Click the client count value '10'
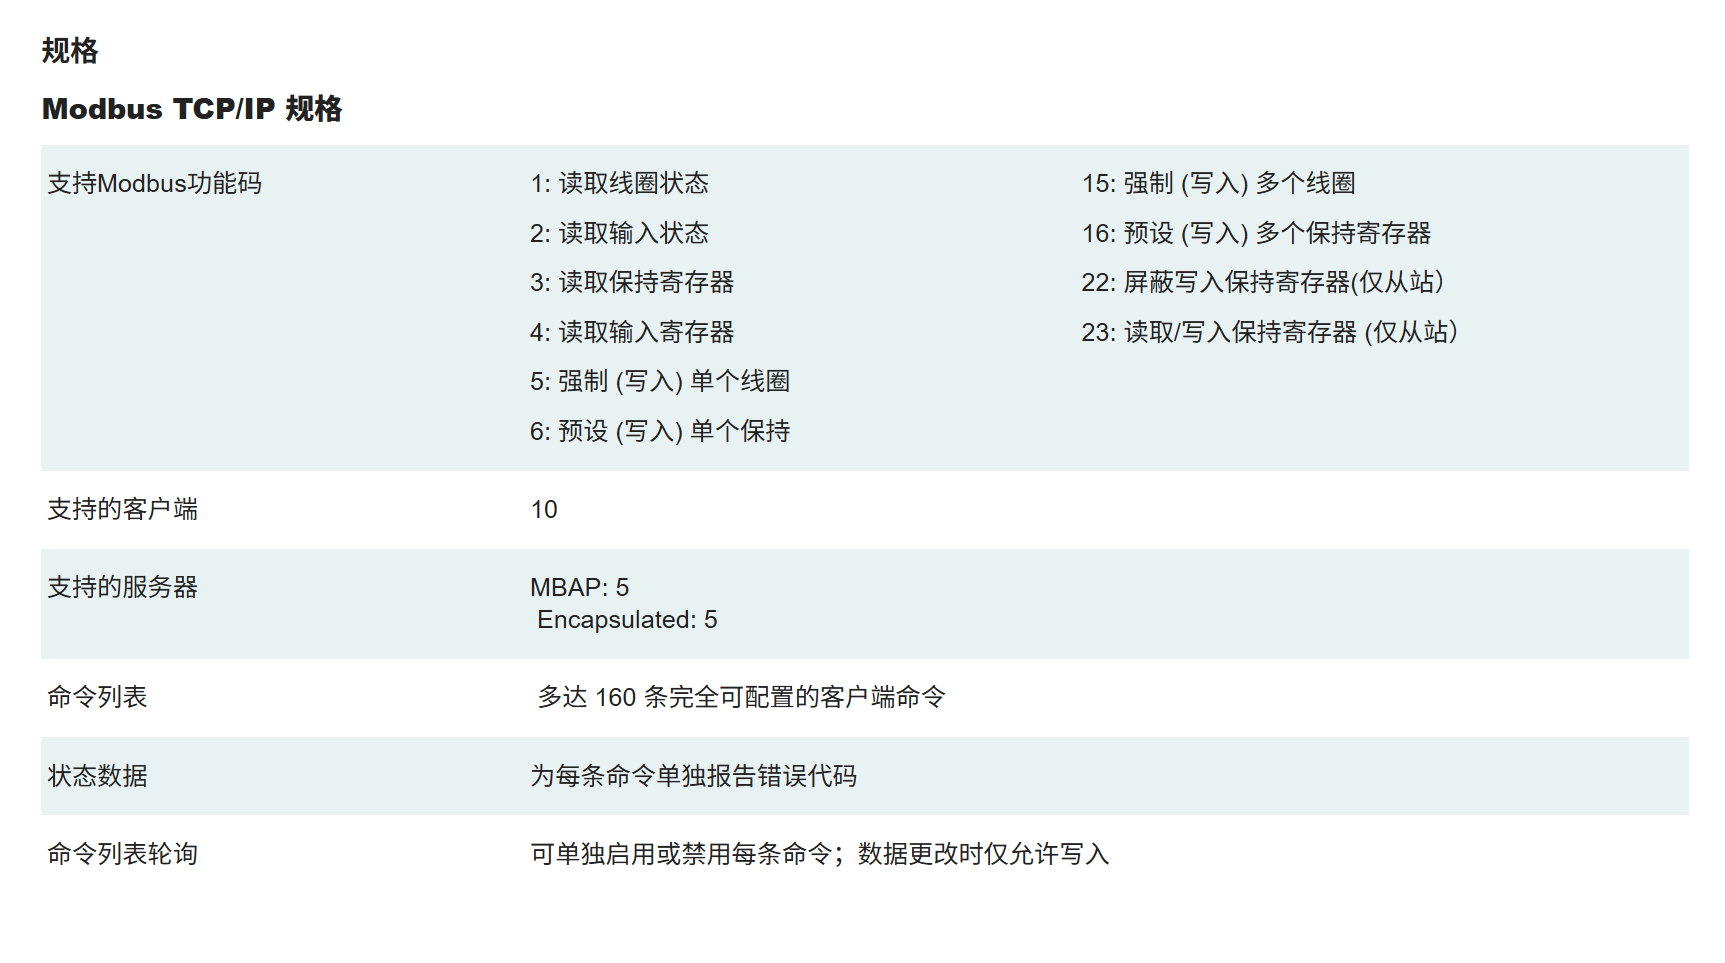 pos(544,510)
